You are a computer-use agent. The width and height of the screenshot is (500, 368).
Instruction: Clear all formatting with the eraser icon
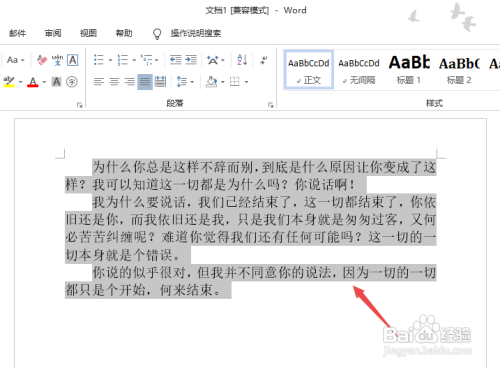coord(42,60)
